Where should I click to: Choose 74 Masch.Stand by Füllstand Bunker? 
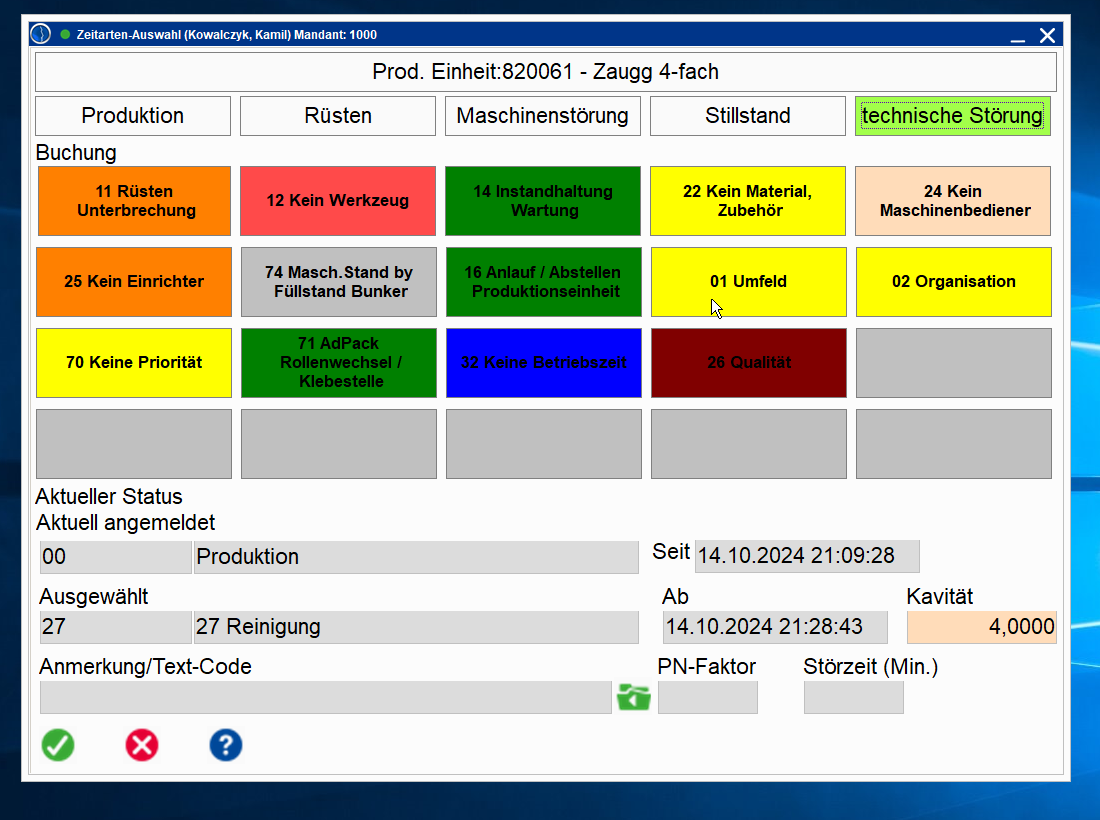tap(338, 282)
